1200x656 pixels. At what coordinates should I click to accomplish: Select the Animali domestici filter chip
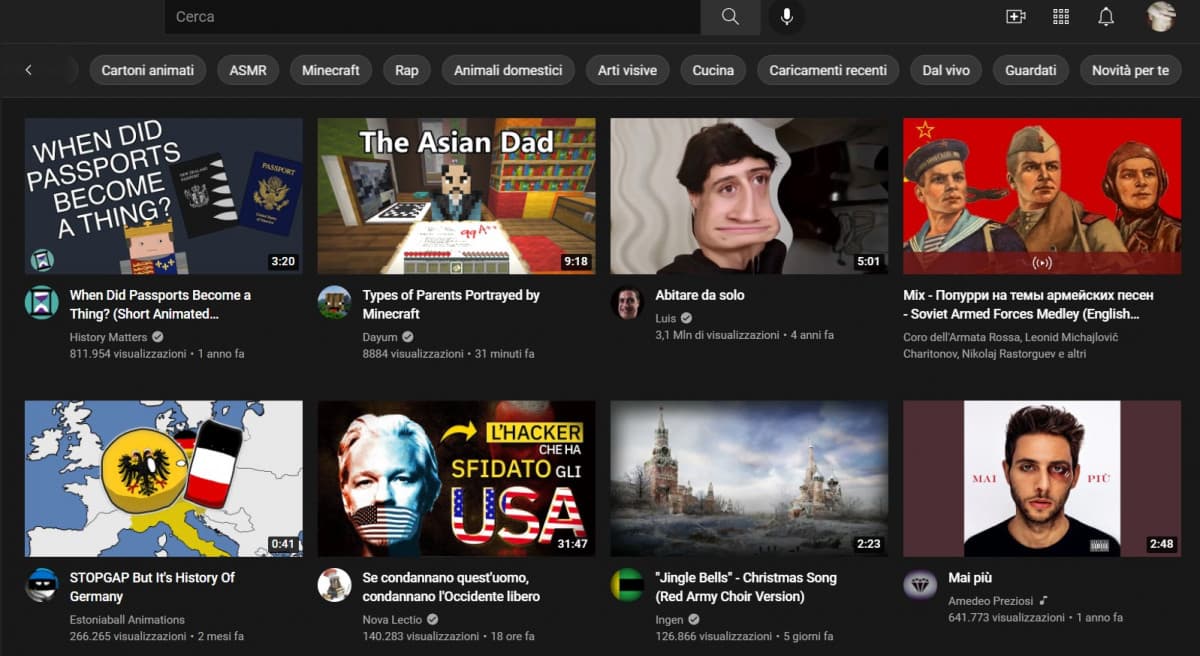[x=508, y=70]
